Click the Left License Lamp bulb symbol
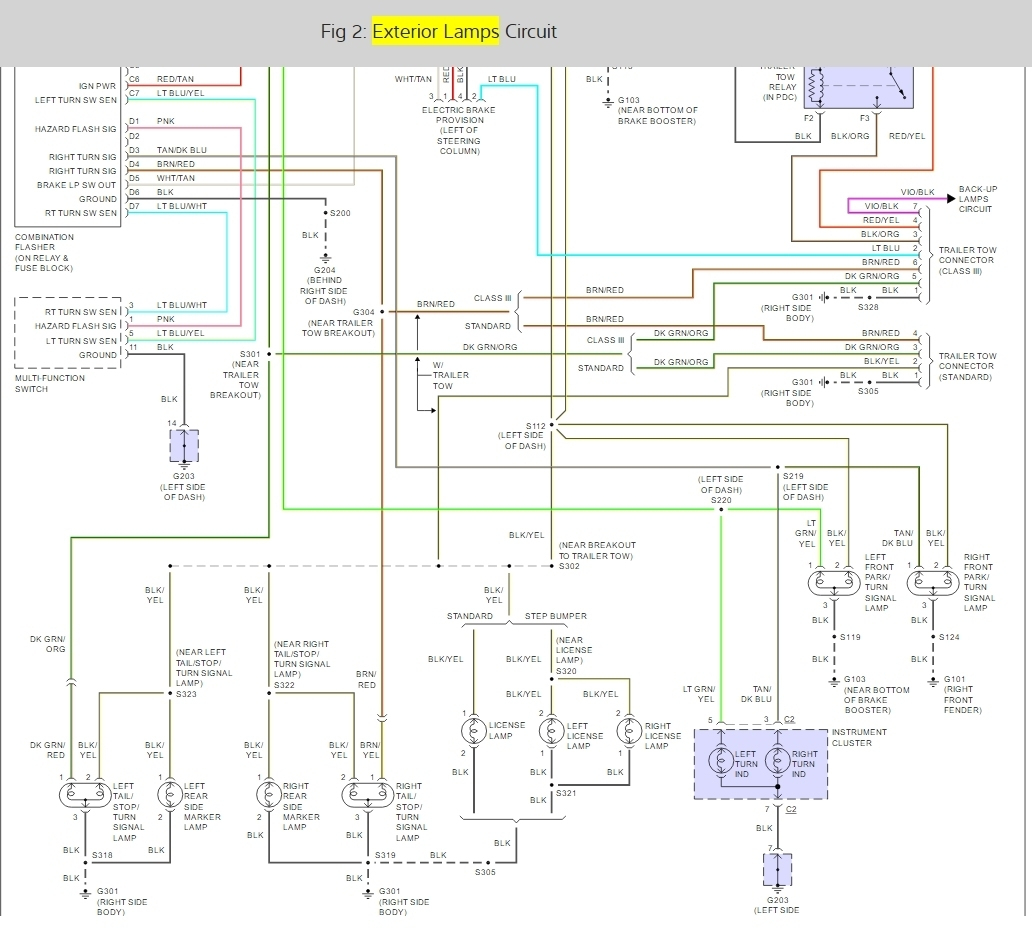 click(550, 731)
